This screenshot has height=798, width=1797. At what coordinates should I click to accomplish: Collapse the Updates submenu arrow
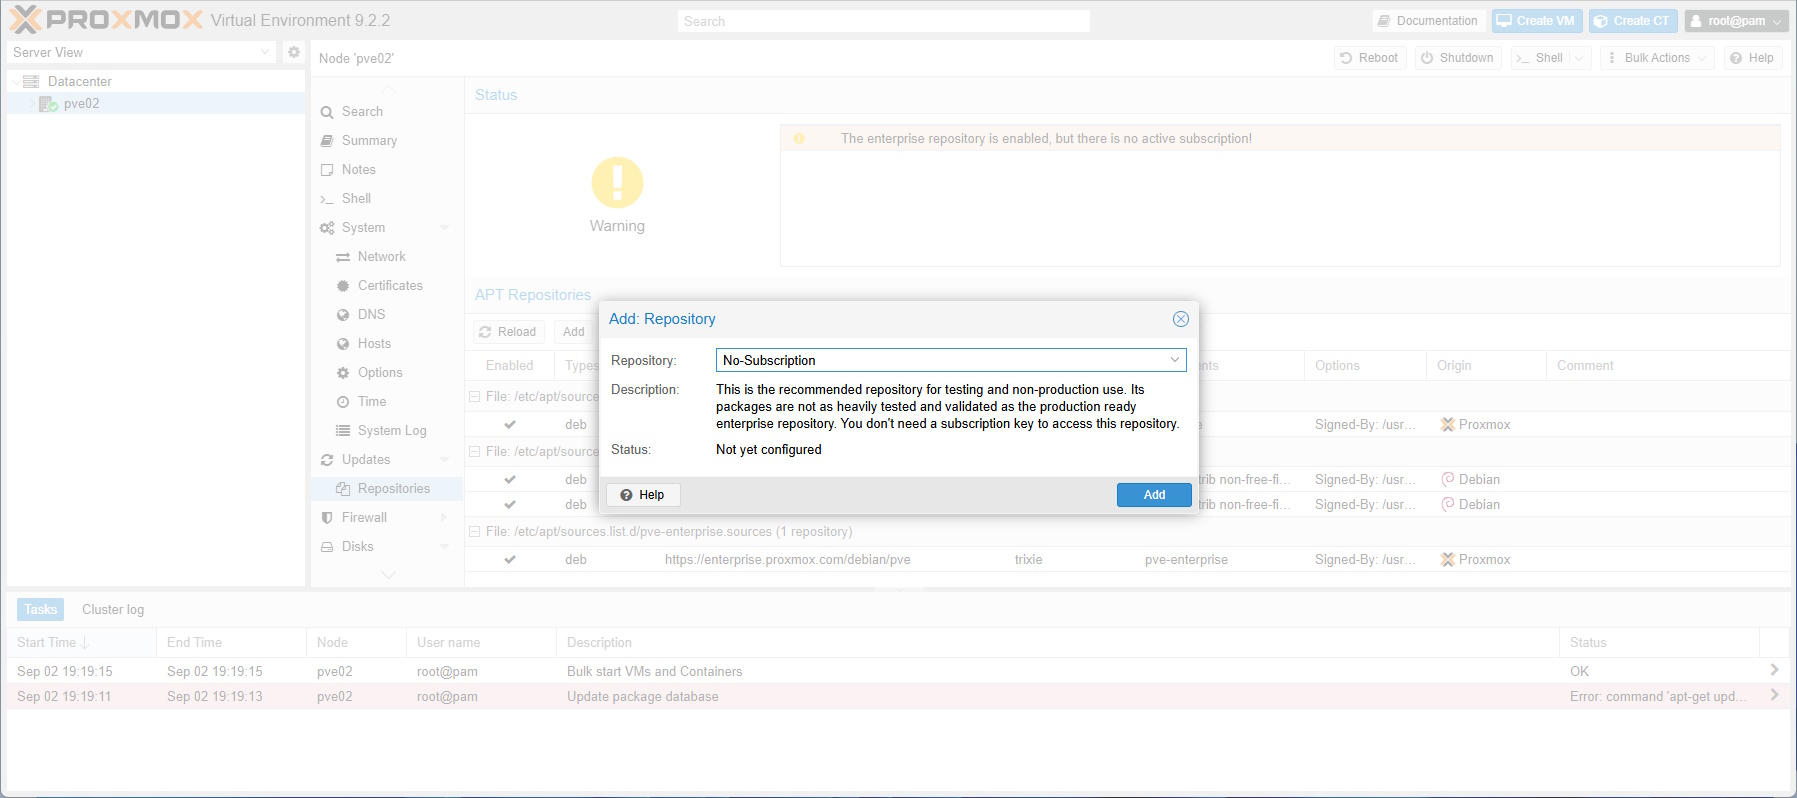pos(445,460)
